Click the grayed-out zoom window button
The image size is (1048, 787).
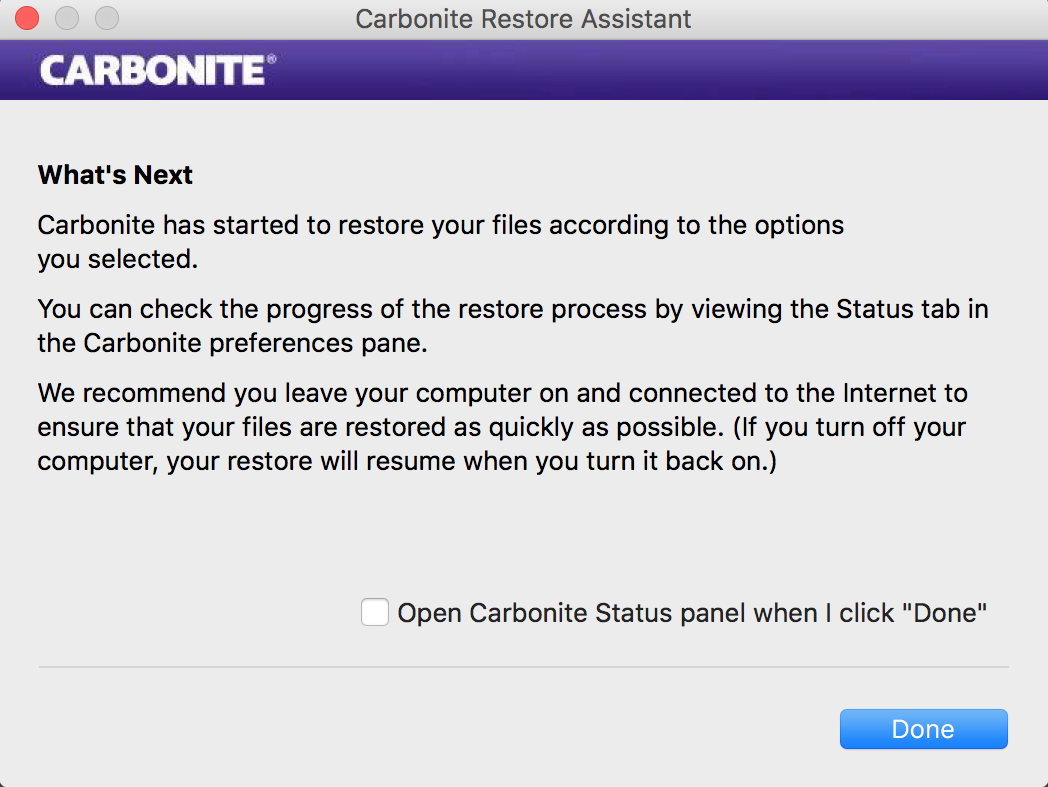pos(106,18)
